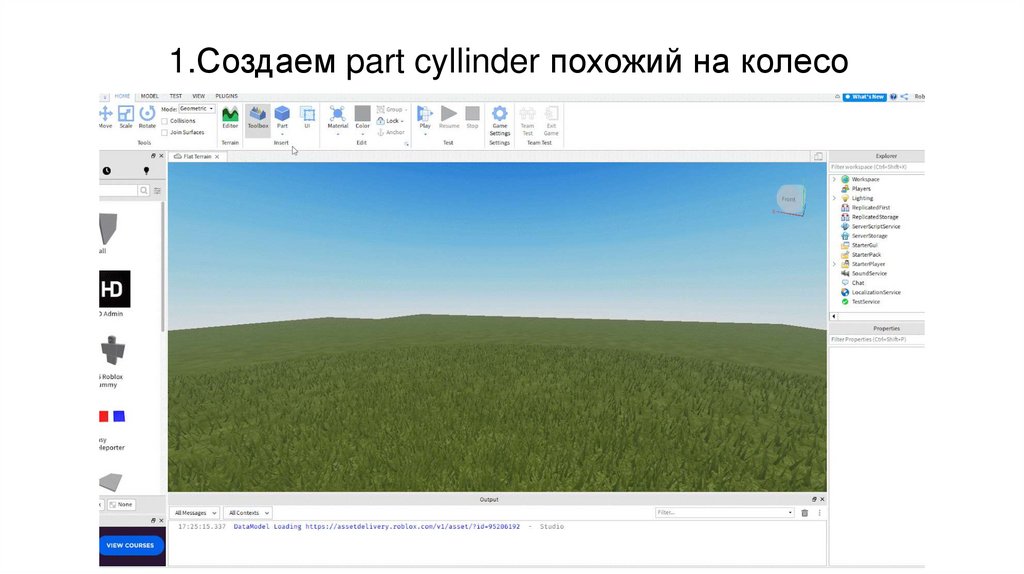The width and height of the screenshot is (1024, 574).
Task: Open the Toolbox recent (clock) tab
Action: point(106,171)
